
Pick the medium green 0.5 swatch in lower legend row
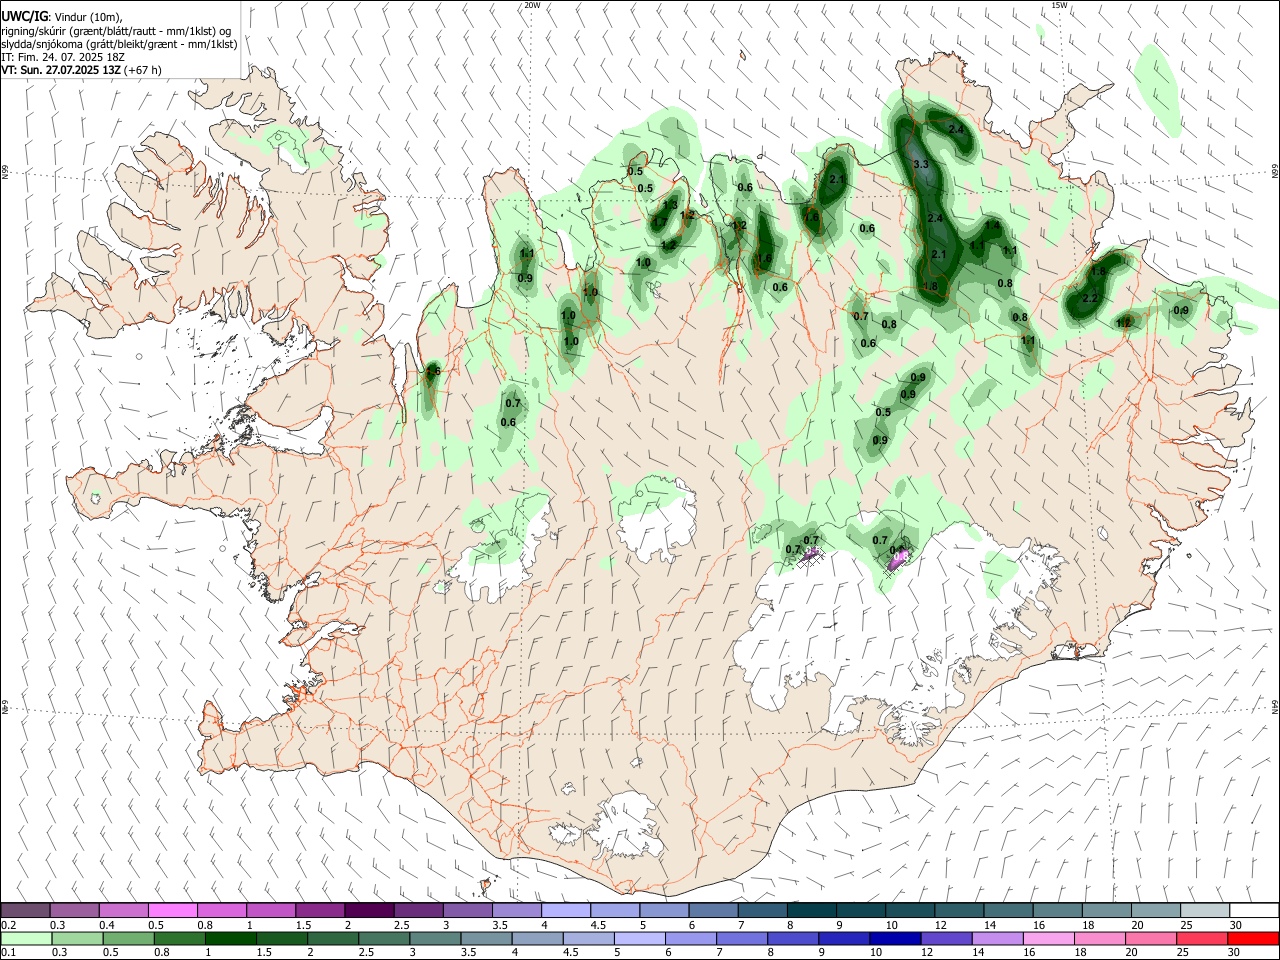[x=128, y=939]
